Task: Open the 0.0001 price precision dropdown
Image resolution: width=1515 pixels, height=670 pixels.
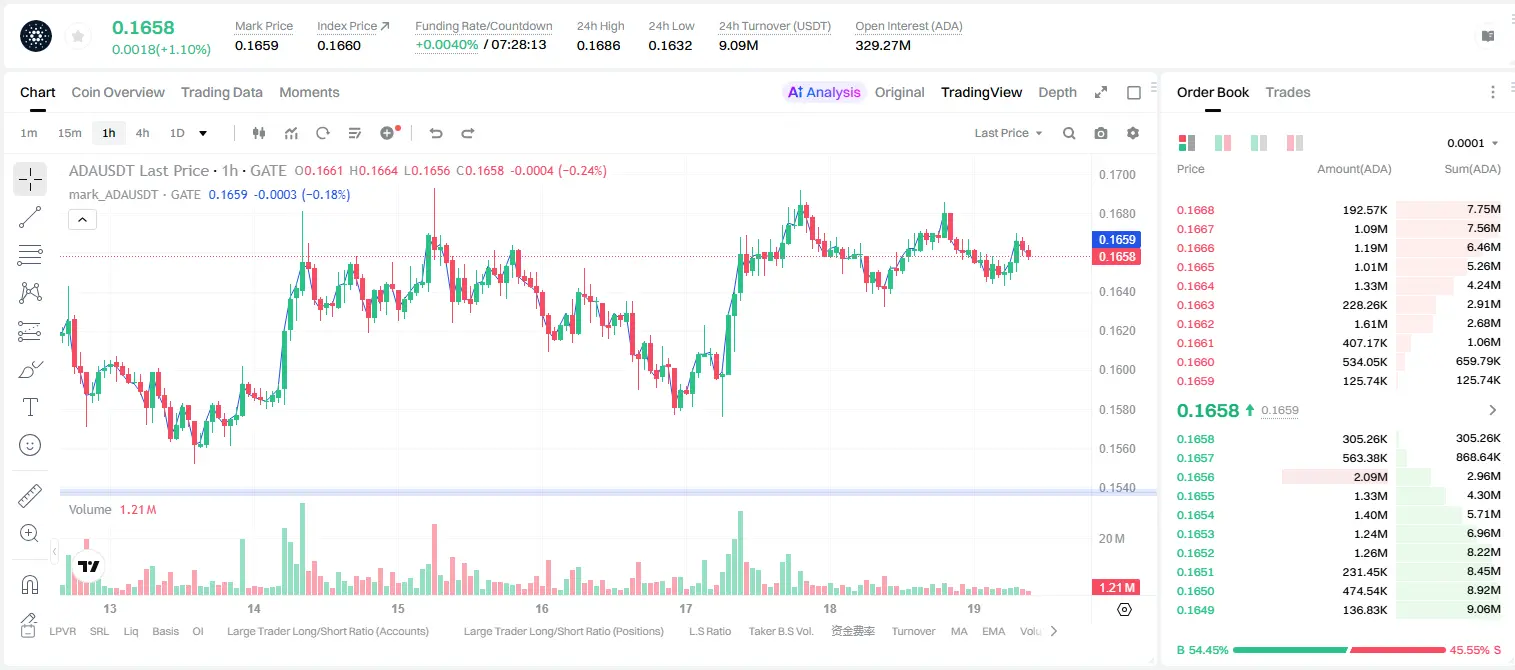Action: (1473, 143)
